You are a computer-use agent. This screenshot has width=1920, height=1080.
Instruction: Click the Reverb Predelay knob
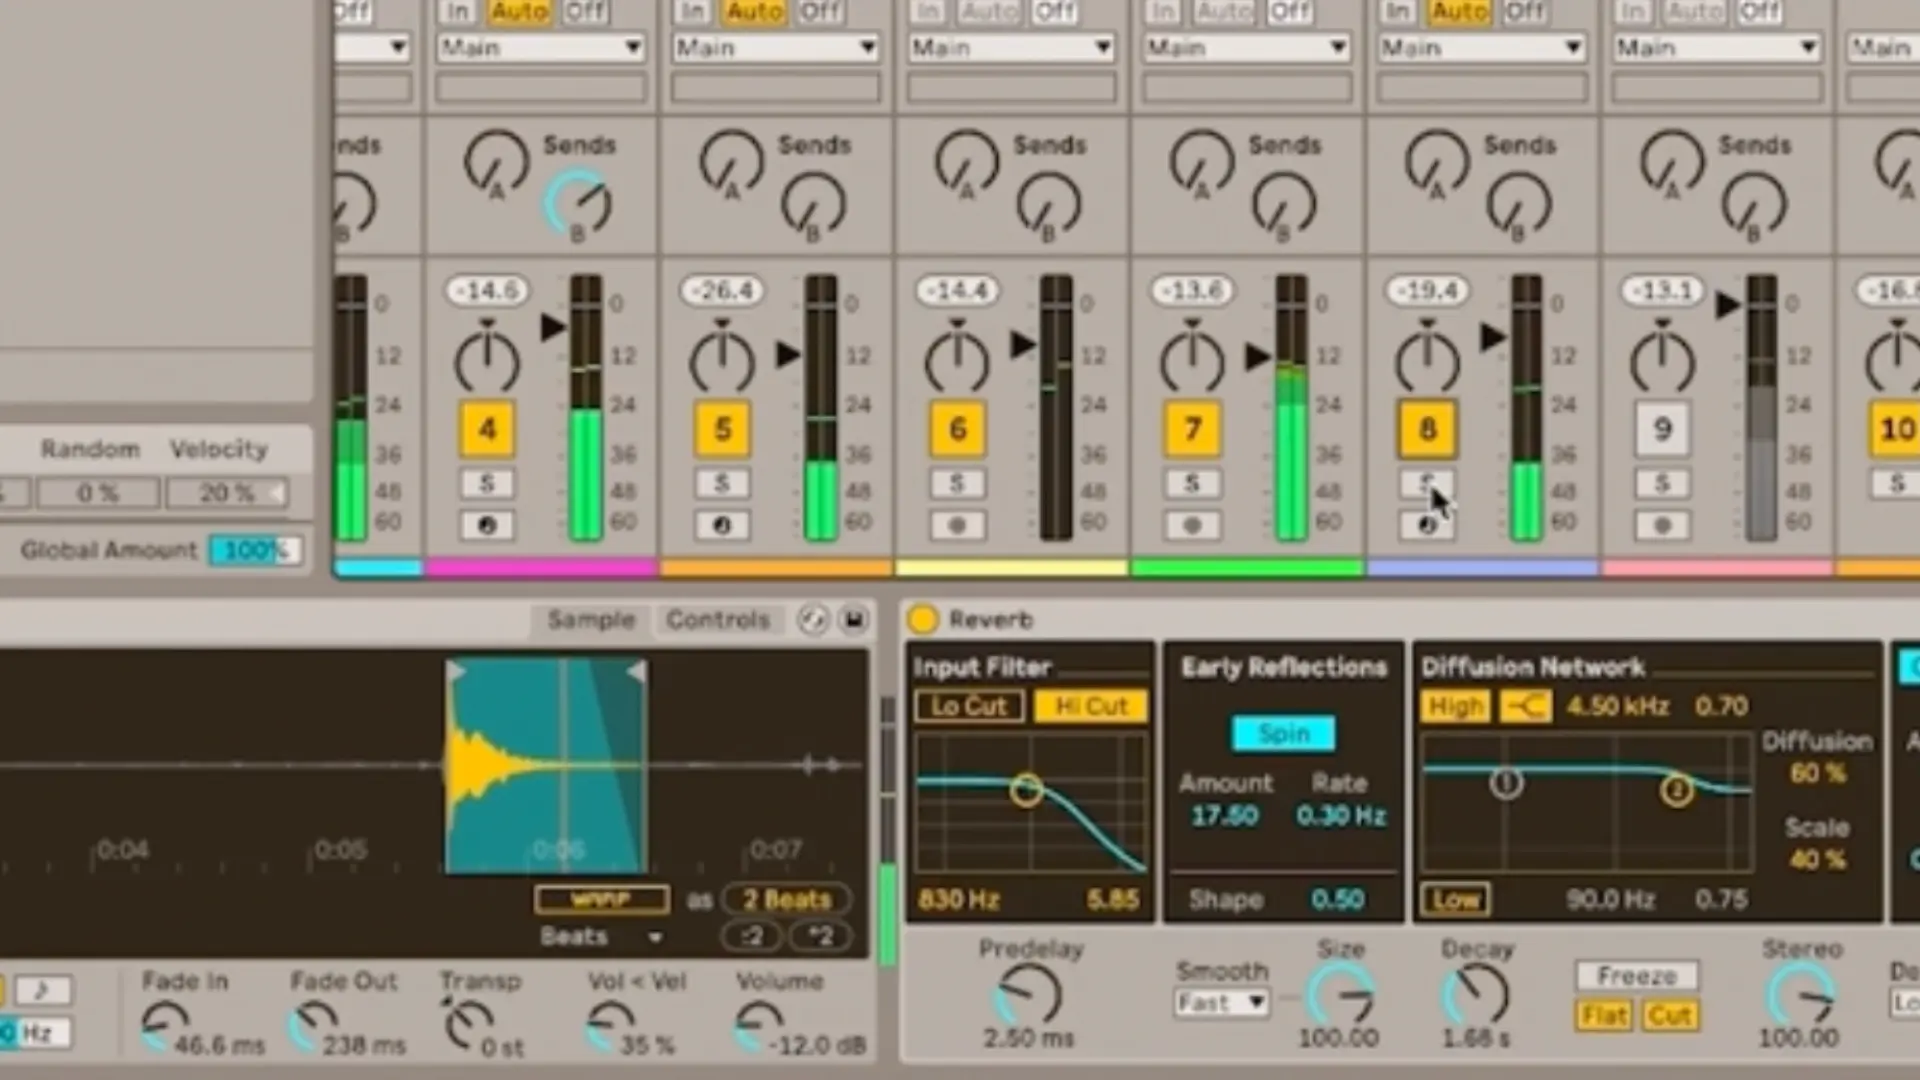click(x=1028, y=996)
